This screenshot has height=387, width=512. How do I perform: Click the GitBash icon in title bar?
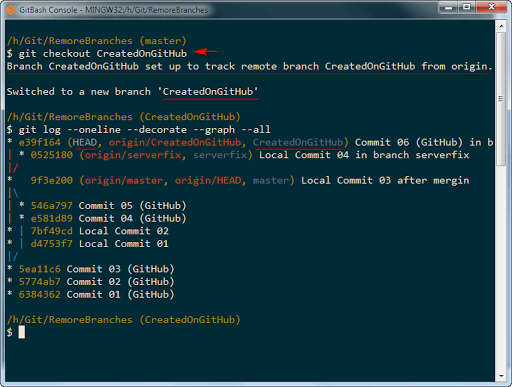click(x=10, y=10)
